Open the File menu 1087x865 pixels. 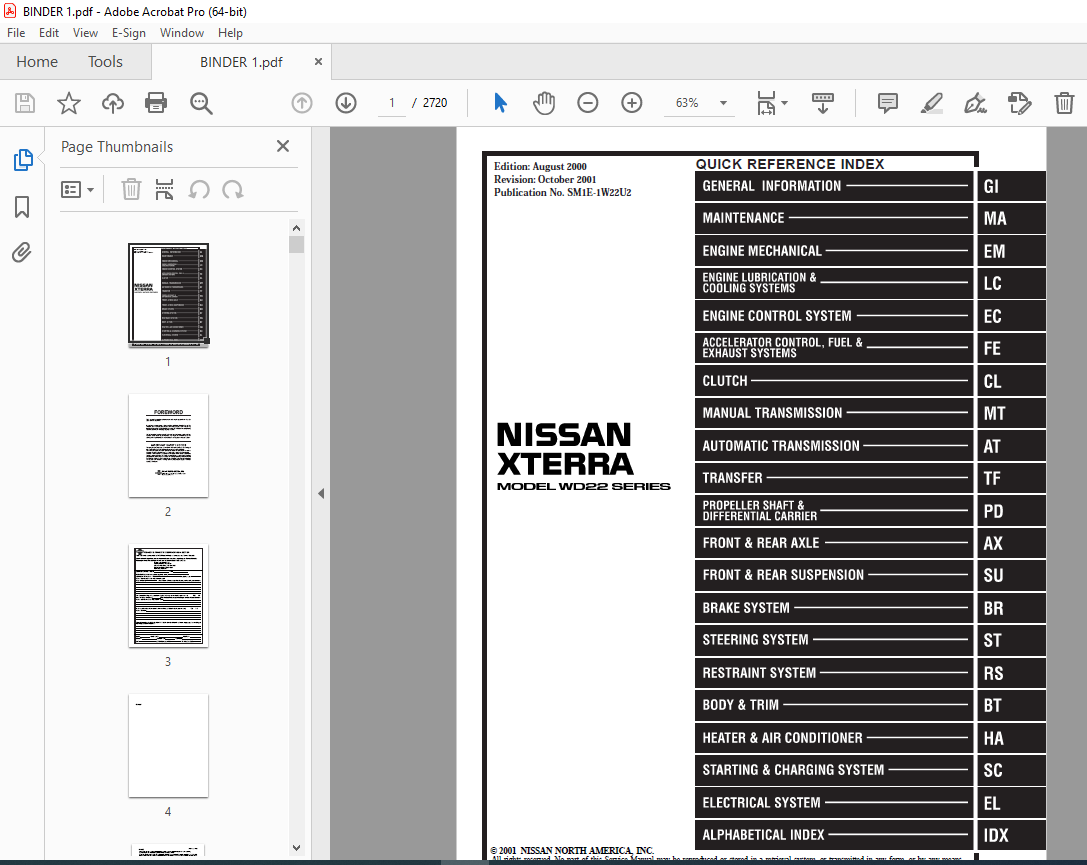[16, 33]
